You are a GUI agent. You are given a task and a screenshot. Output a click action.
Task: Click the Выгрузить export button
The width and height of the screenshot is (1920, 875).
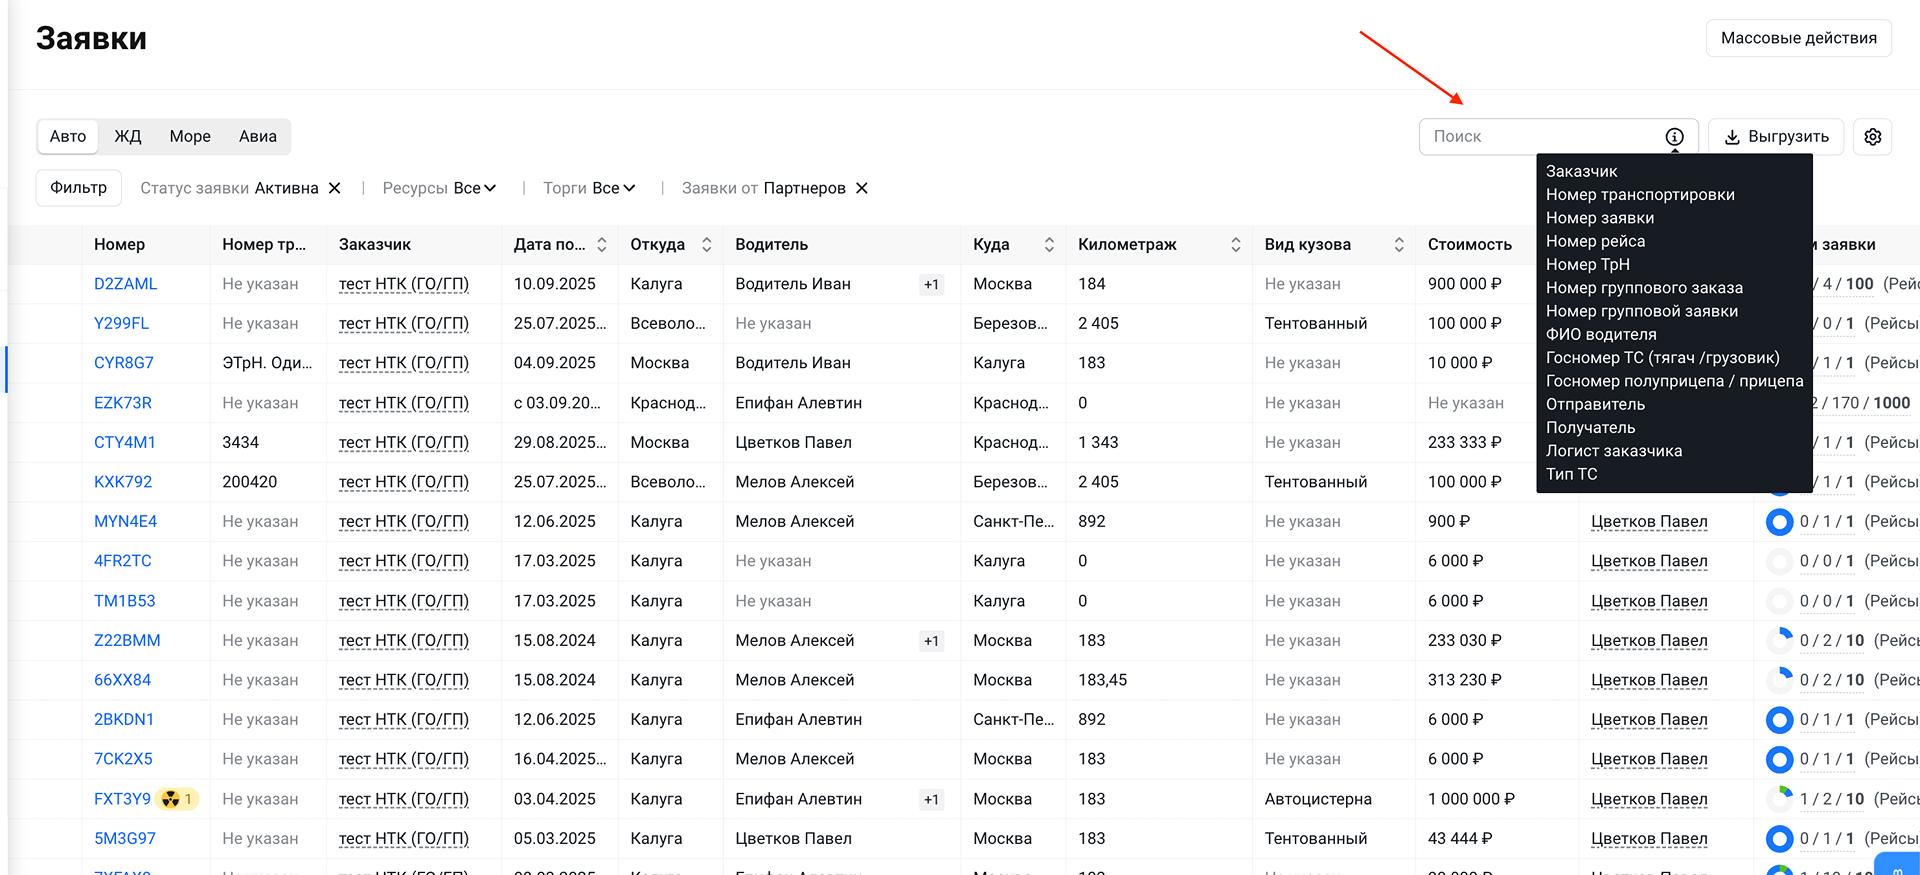point(1775,137)
